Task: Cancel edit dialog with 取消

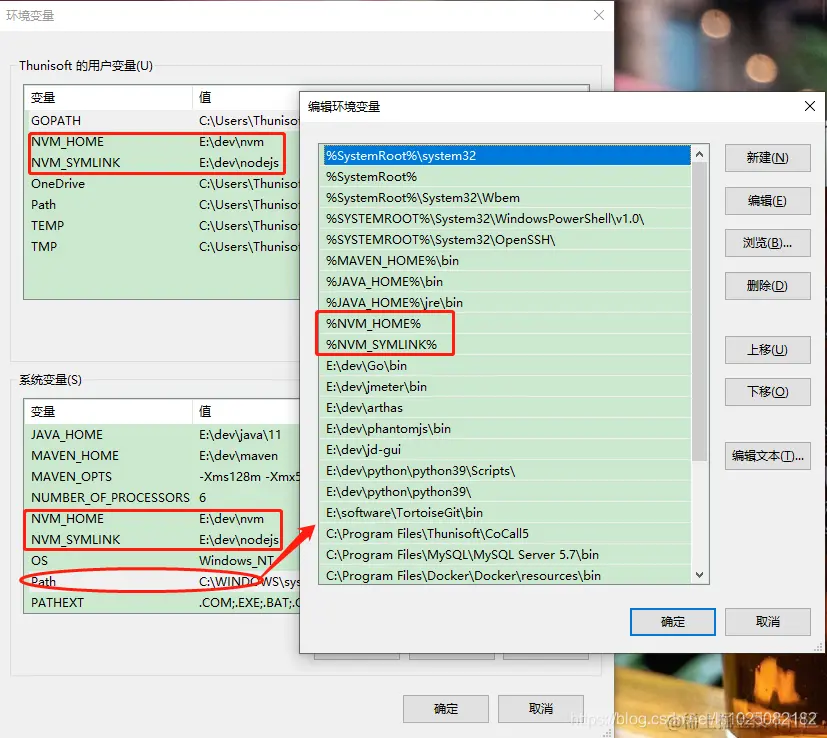Action: (x=767, y=622)
